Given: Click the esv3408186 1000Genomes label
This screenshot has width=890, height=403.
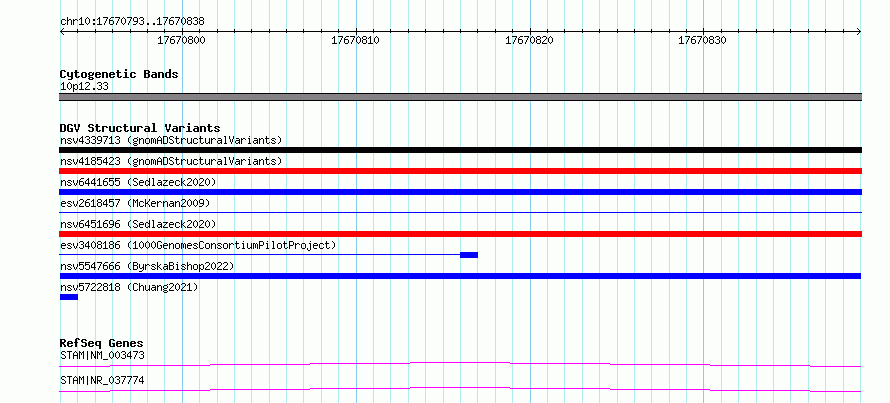Looking at the screenshot, I should [198, 245].
